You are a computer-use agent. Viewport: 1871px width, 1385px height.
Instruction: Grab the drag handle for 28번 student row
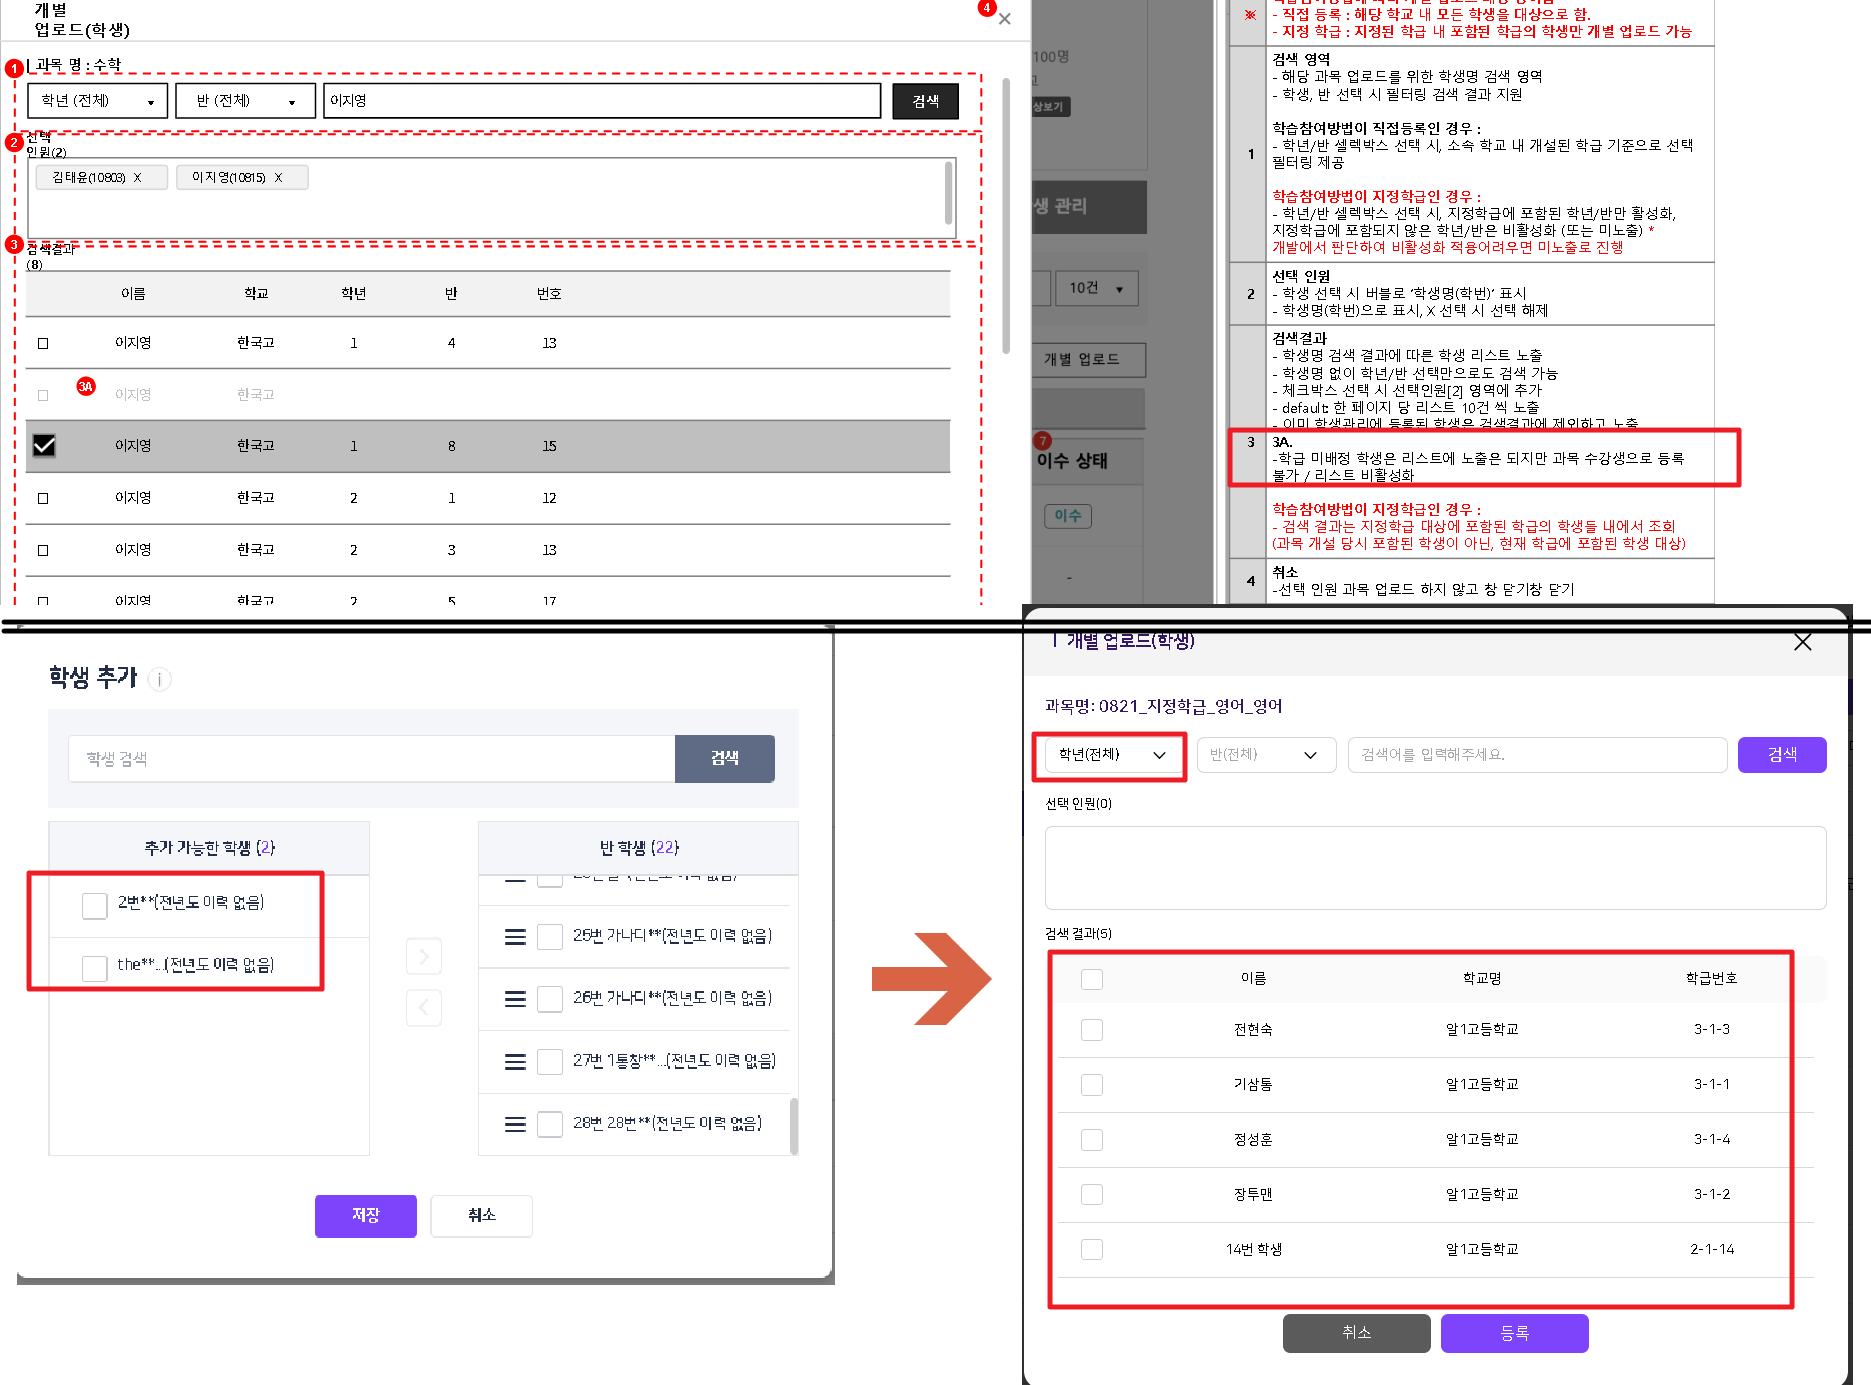click(515, 1124)
